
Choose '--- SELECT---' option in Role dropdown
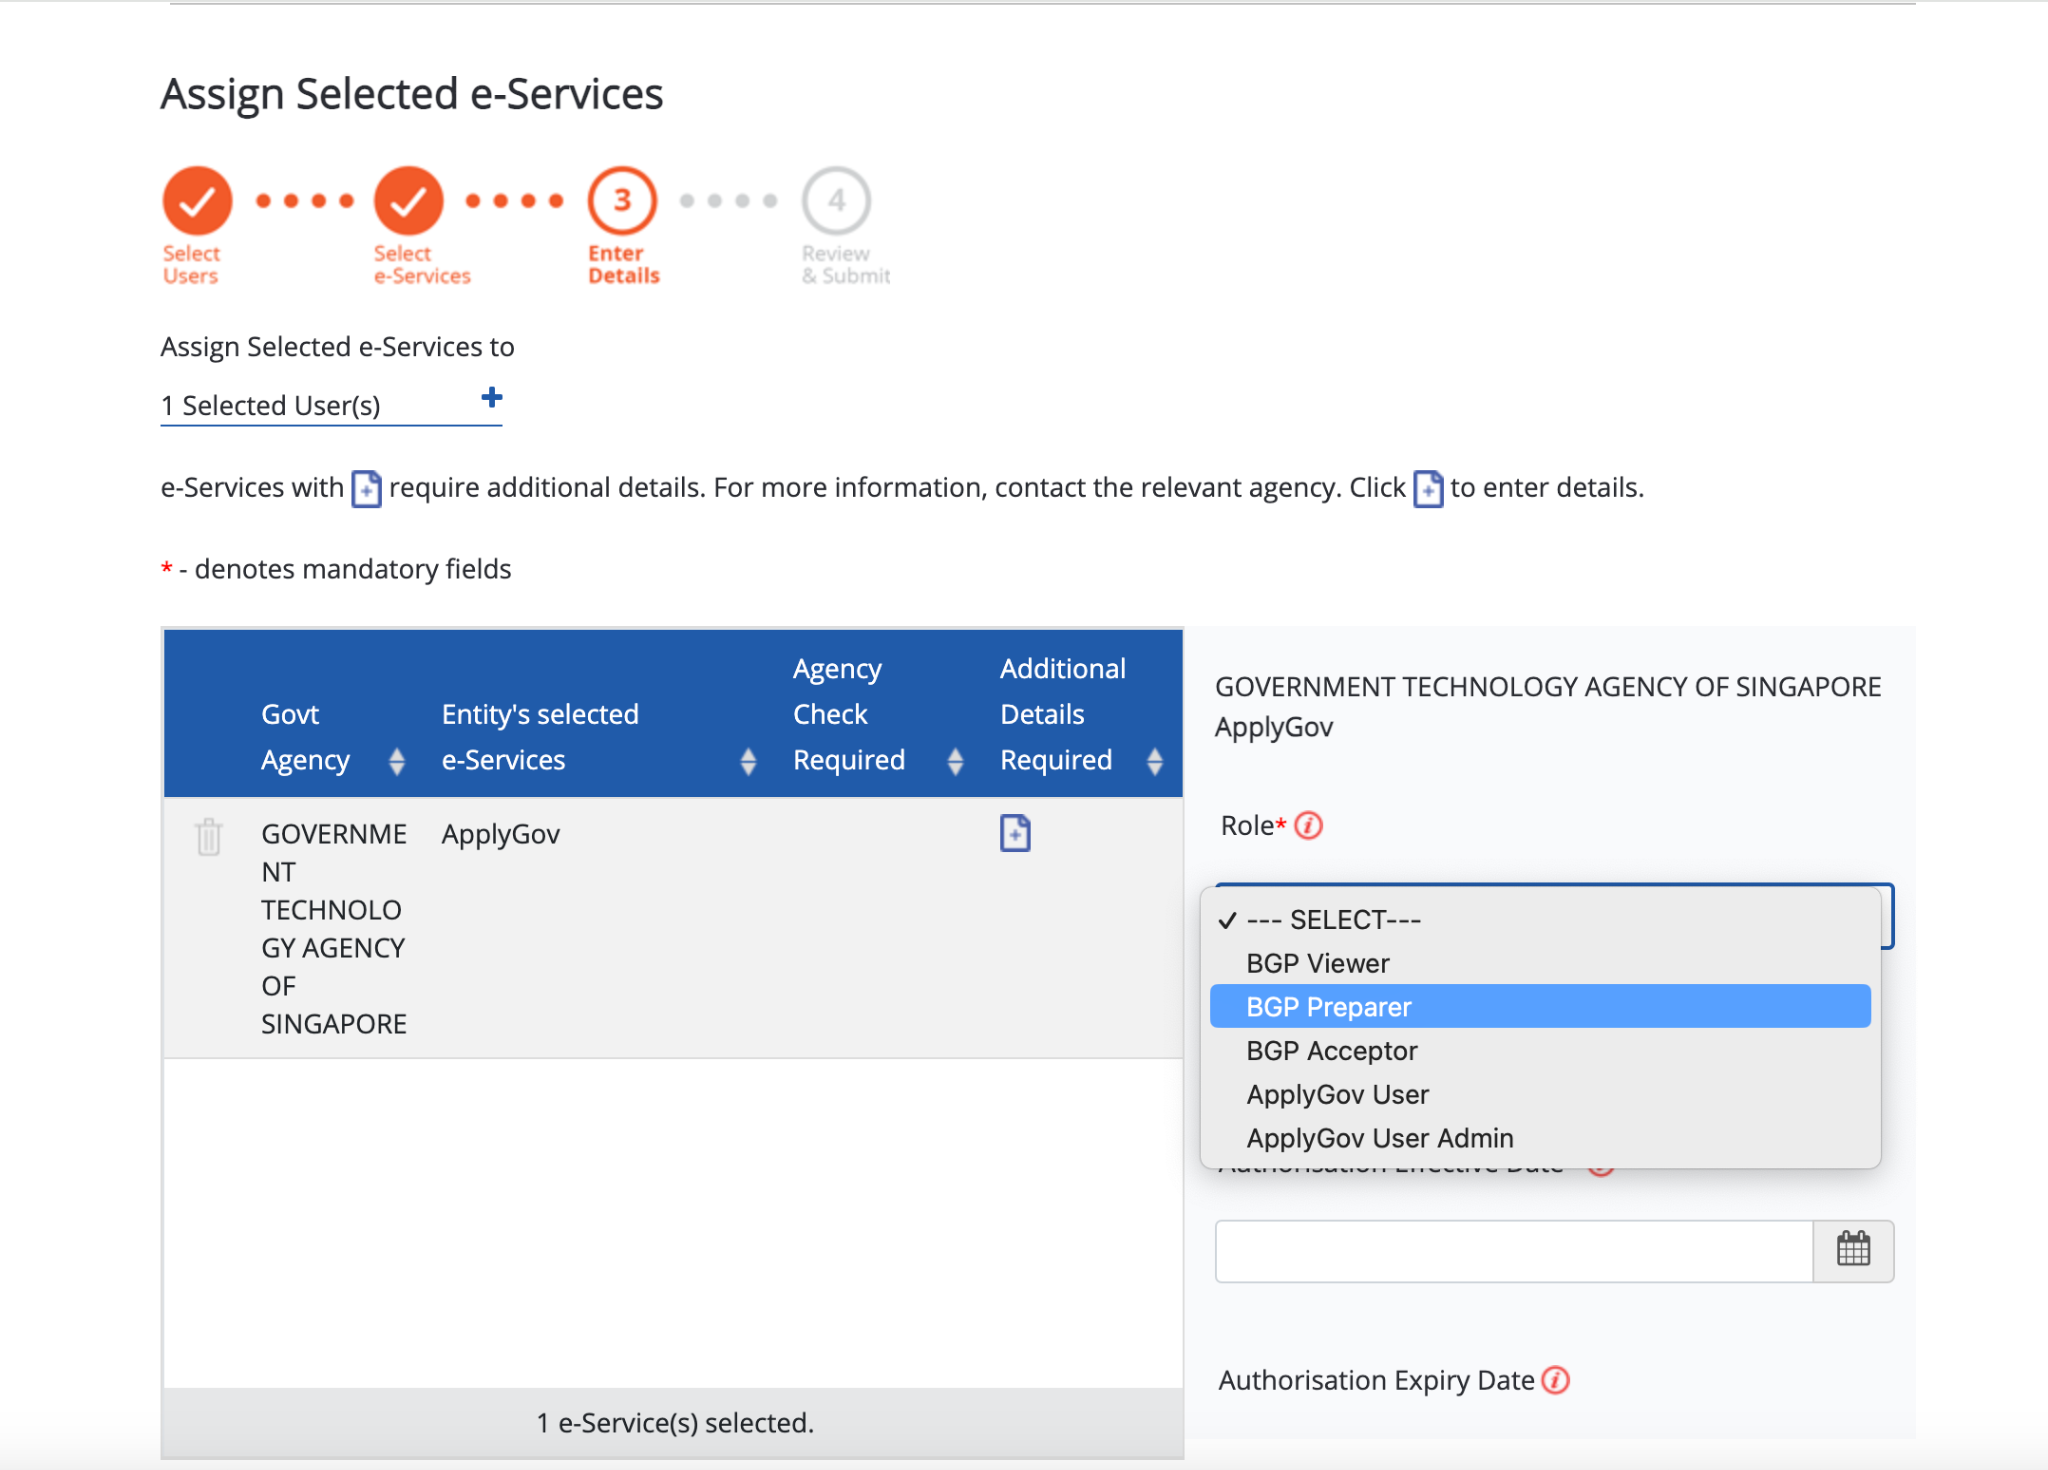click(x=1540, y=920)
